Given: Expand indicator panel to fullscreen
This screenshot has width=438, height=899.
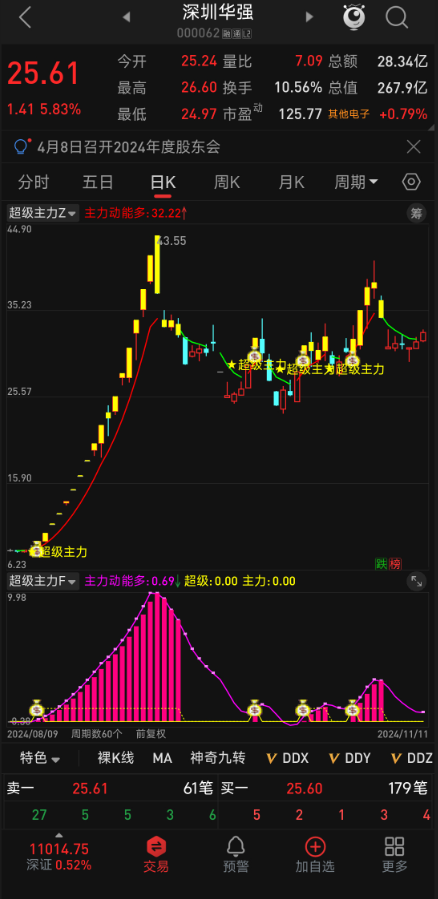Looking at the screenshot, I should tap(416, 581).
